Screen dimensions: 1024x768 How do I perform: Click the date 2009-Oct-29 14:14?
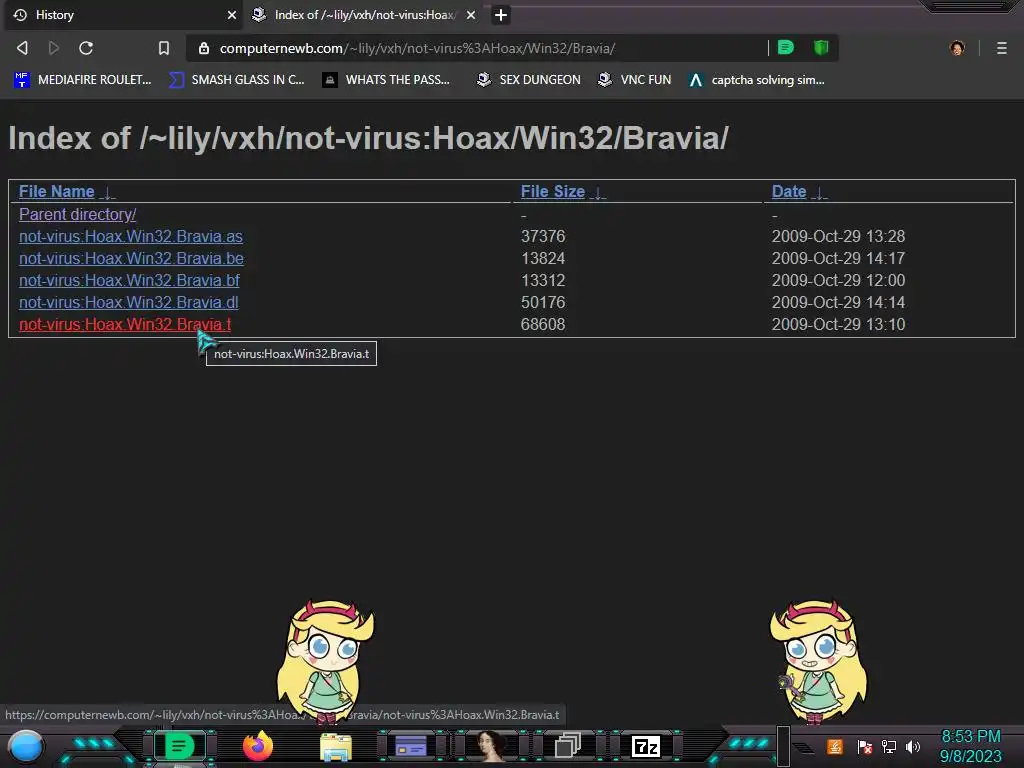839,302
